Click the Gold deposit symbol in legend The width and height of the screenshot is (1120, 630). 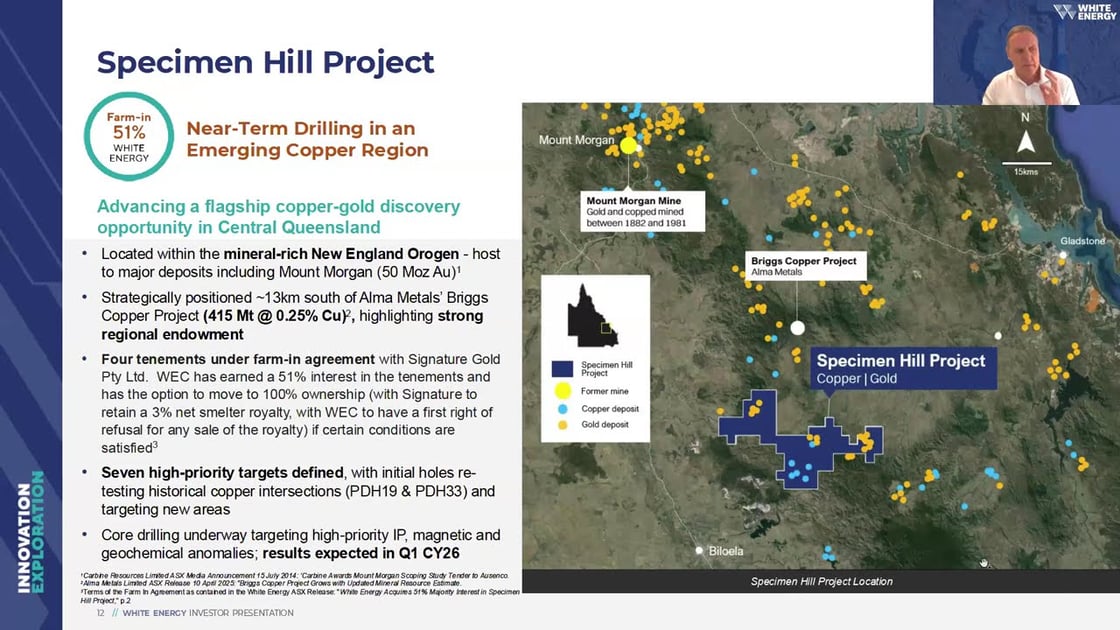tap(563, 426)
